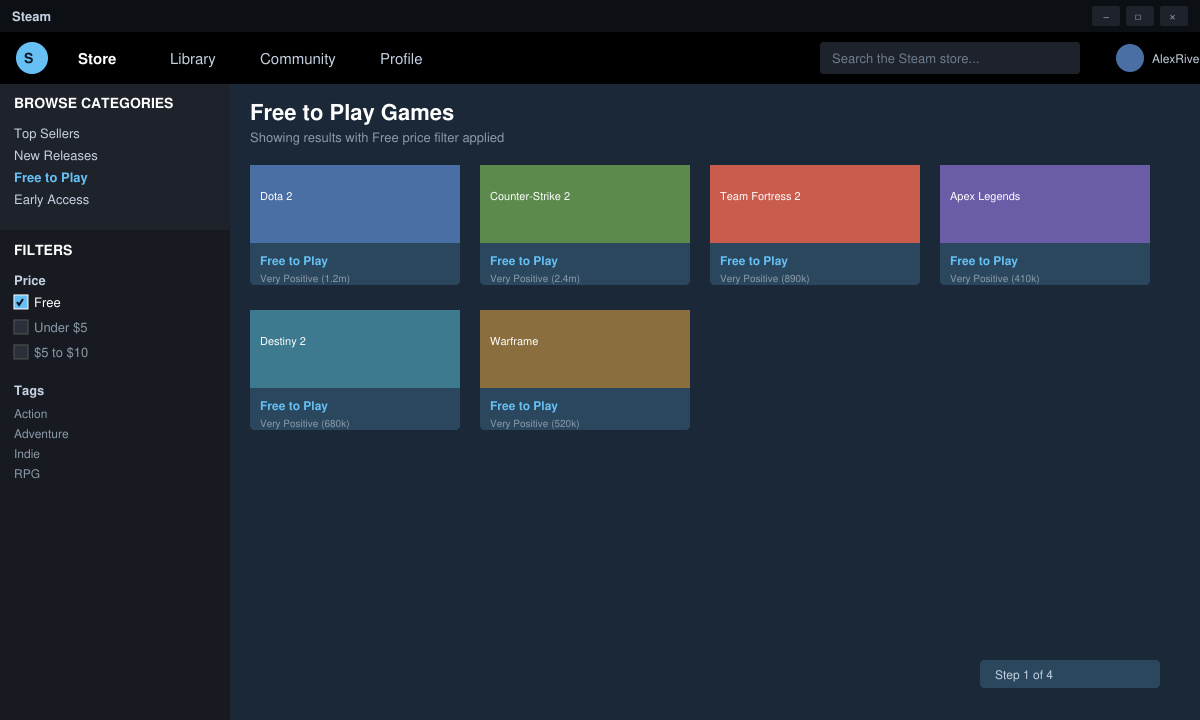Click Very Positive (410k) review text
Image resolution: width=1200 pixels, height=720 pixels.
point(995,279)
